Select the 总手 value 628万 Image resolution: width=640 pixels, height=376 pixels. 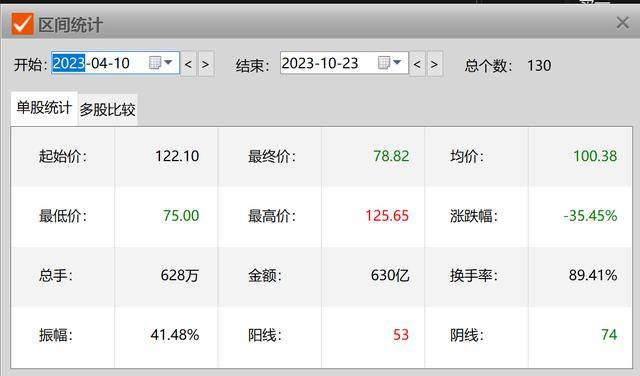coord(180,275)
